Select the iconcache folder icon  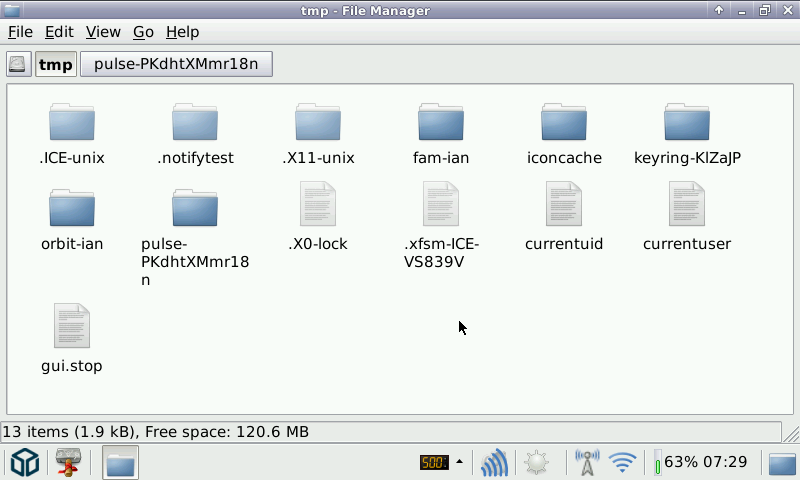tap(564, 124)
